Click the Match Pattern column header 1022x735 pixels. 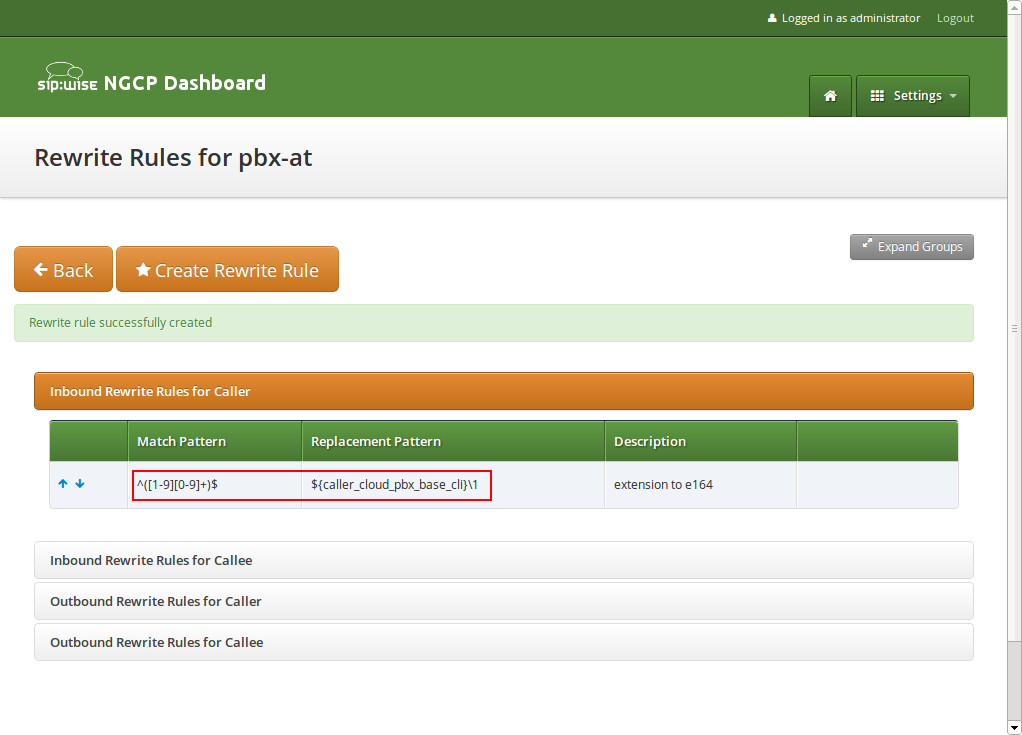214,441
